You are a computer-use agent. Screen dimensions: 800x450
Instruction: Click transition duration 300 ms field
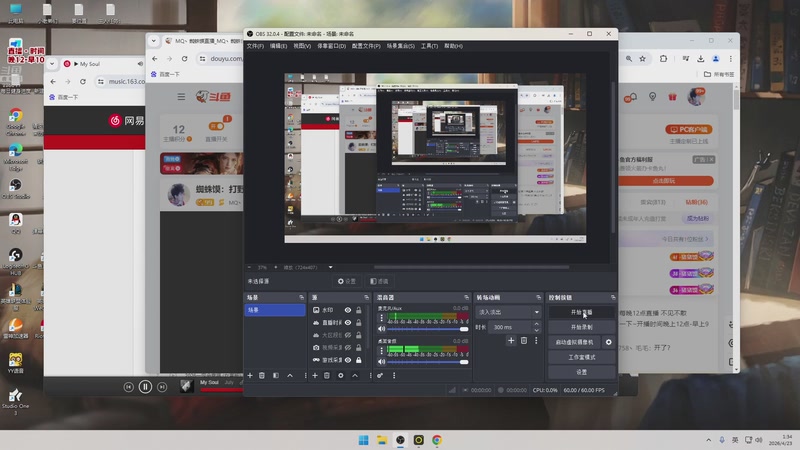[x=511, y=327]
